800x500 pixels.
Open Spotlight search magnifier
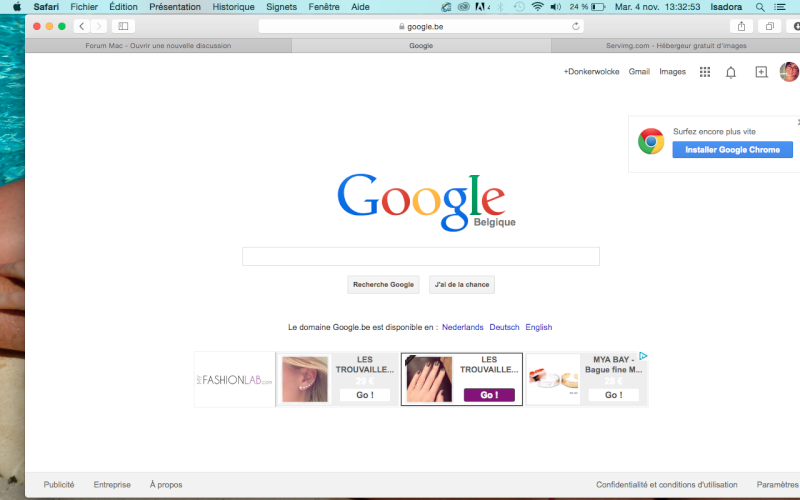click(x=760, y=7)
